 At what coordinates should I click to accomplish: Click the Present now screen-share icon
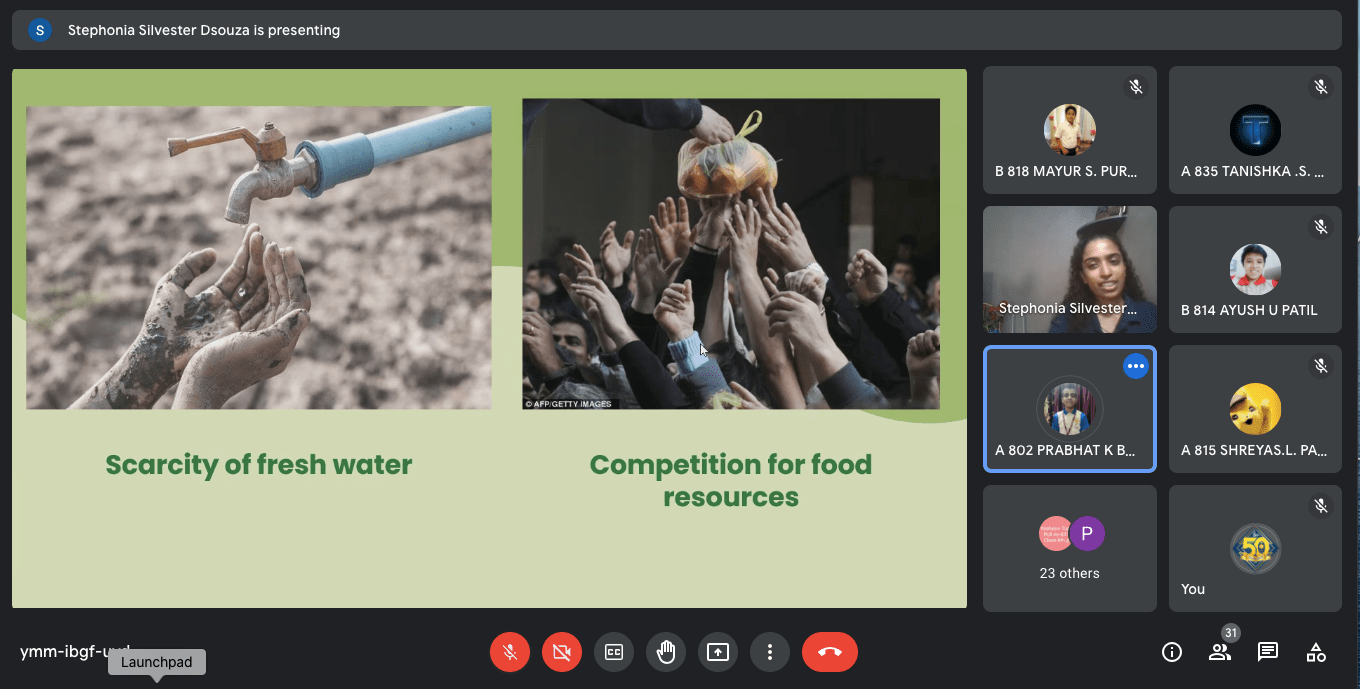tap(718, 652)
